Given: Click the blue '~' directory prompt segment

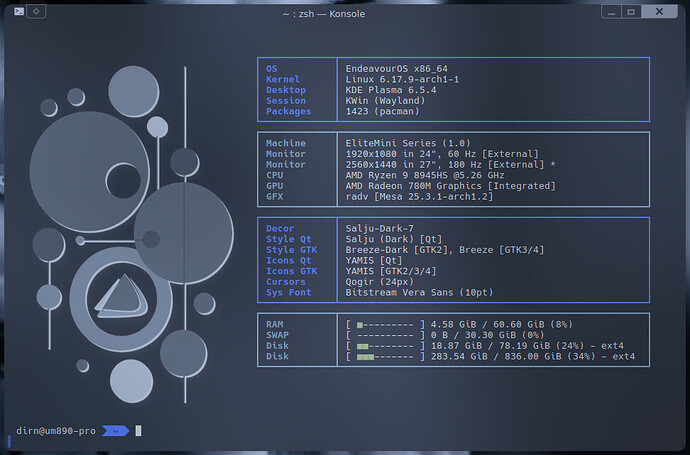Looking at the screenshot, I should click(x=115, y=431).
